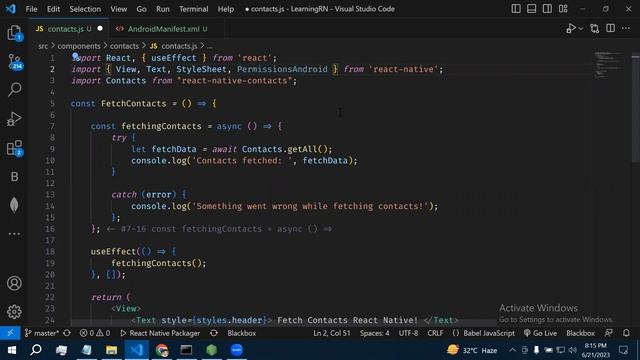Click the synchronize changes icon
The image size is (640, 360).
pos(67,333)
